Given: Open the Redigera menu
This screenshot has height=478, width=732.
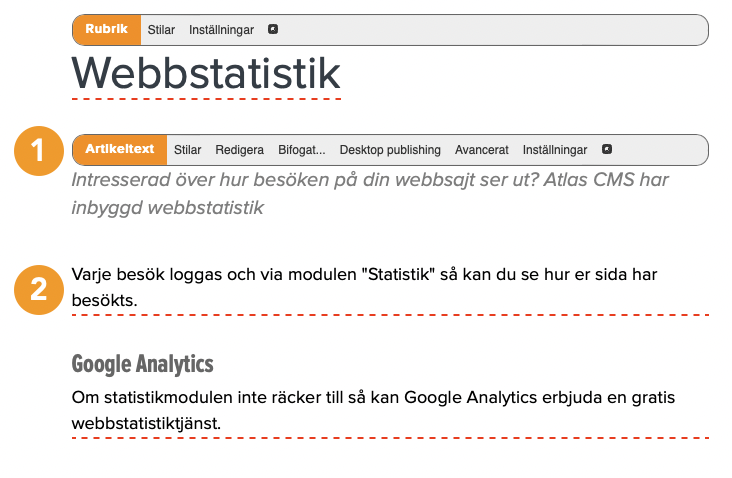Looking at the screenshot, I should tap(239, 150).
